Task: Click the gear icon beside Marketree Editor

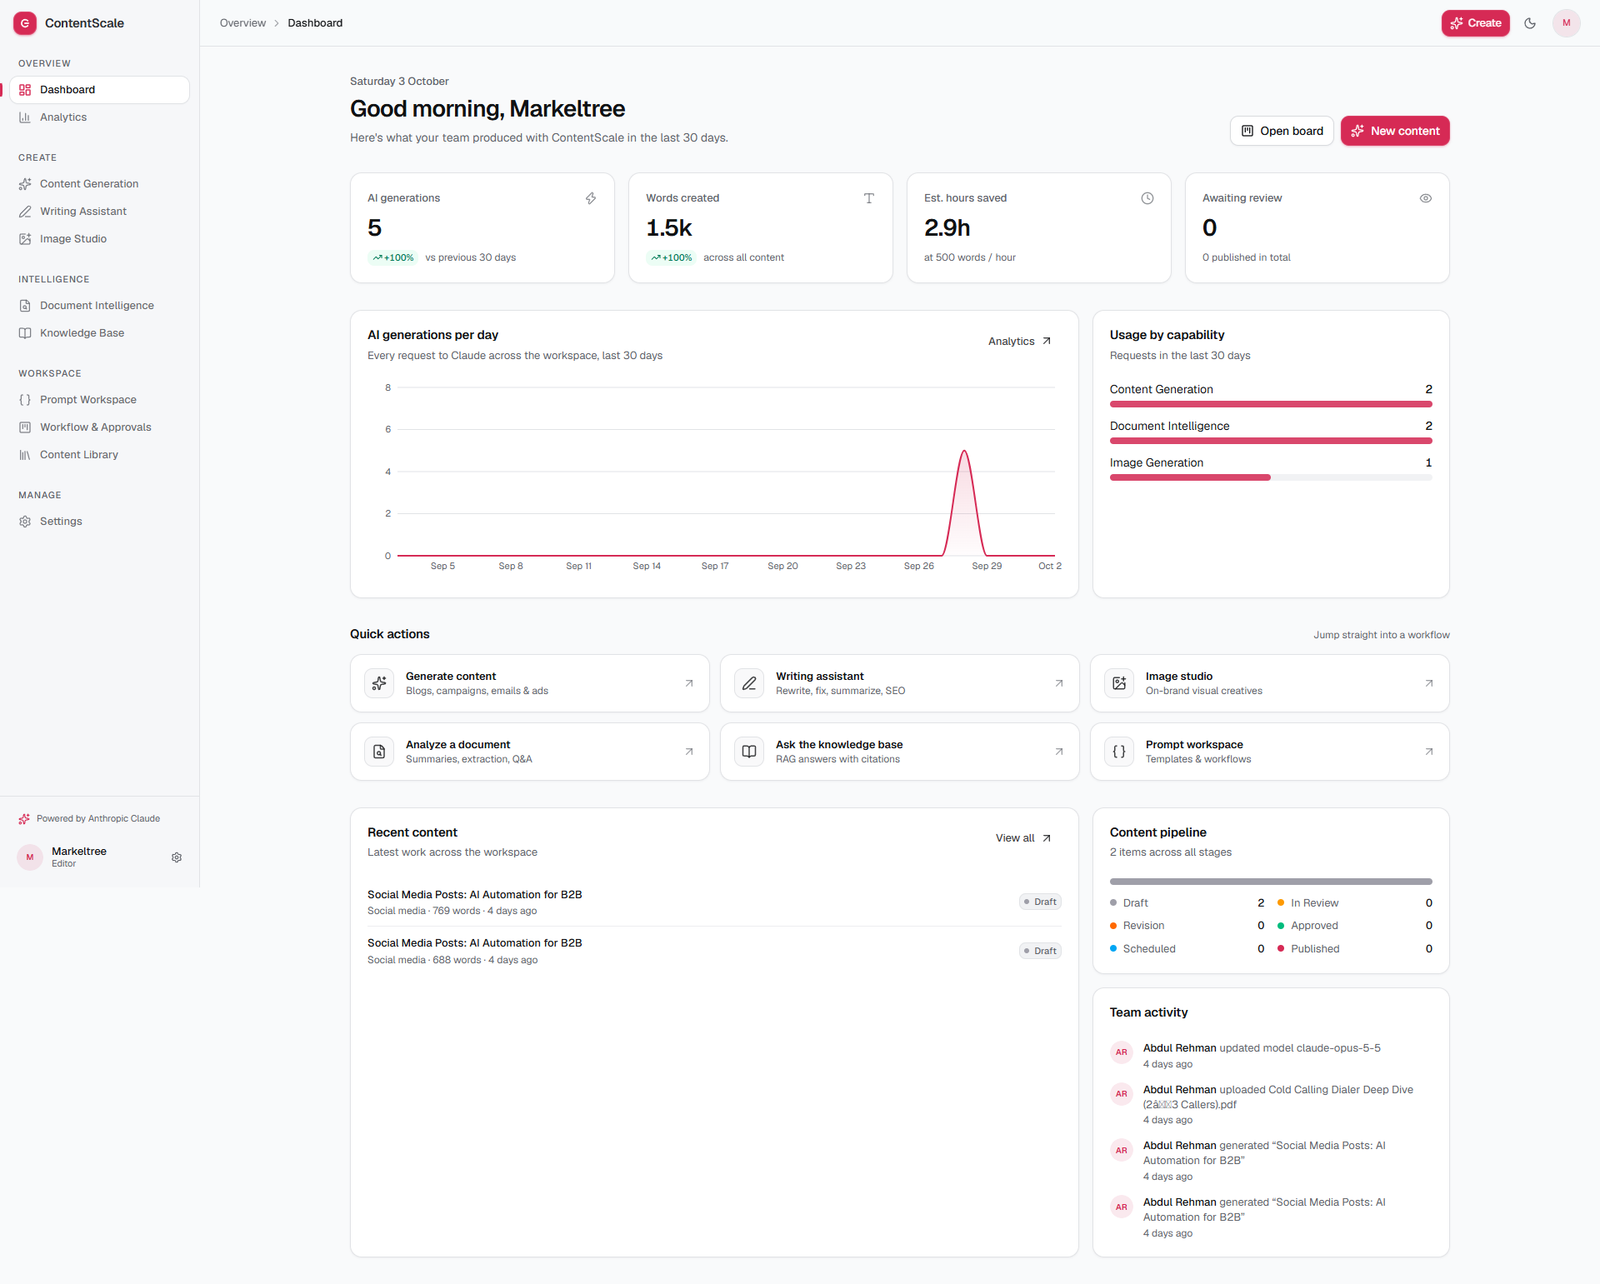Action: tap(177, 857)
